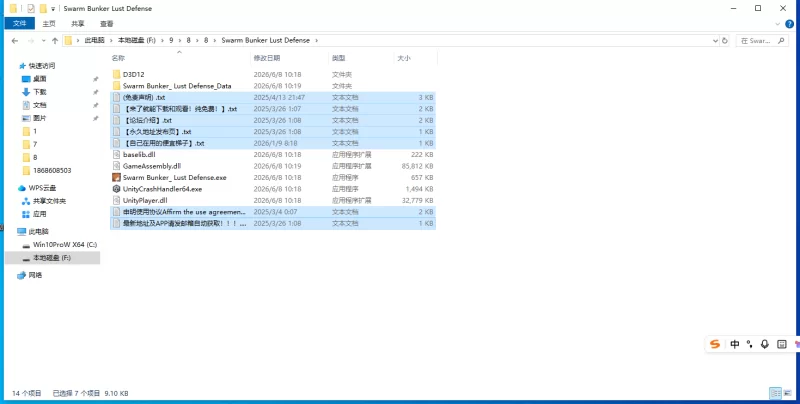Switch to large icons view in status bar
The image size is (800, 404).
[787, 393]
